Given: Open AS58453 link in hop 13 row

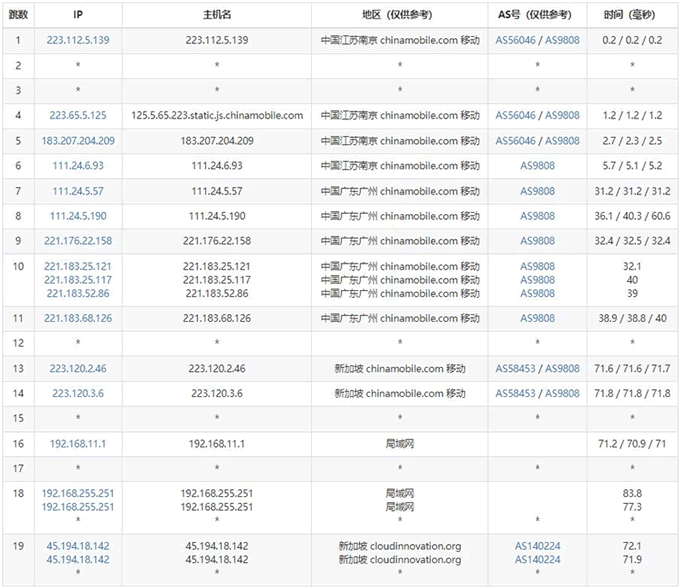Looking at the screenshot, I should [515, 369].
